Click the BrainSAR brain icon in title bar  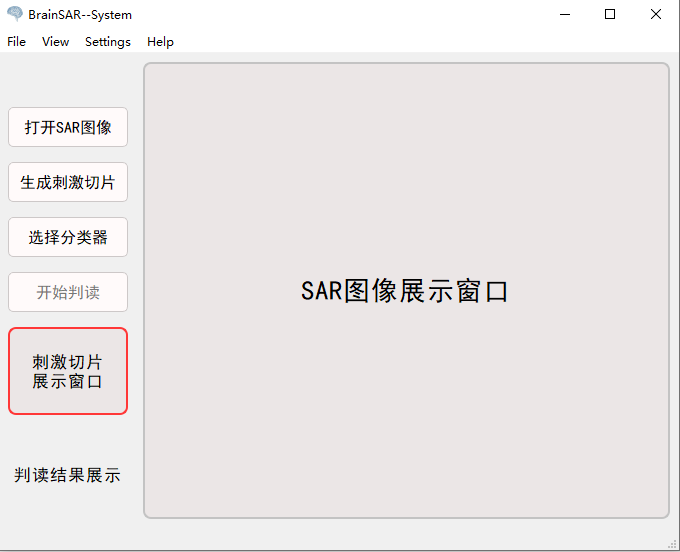(15, 14)
